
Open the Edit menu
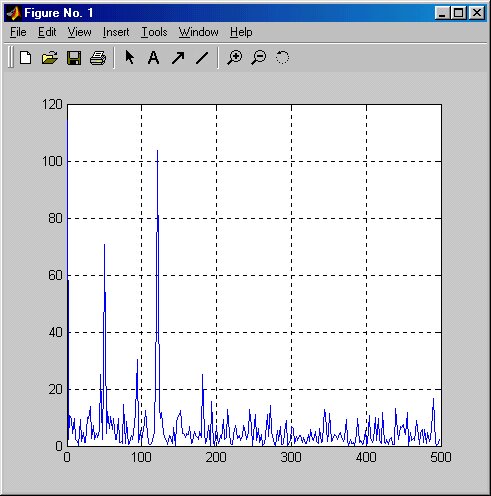pos(47,32)
